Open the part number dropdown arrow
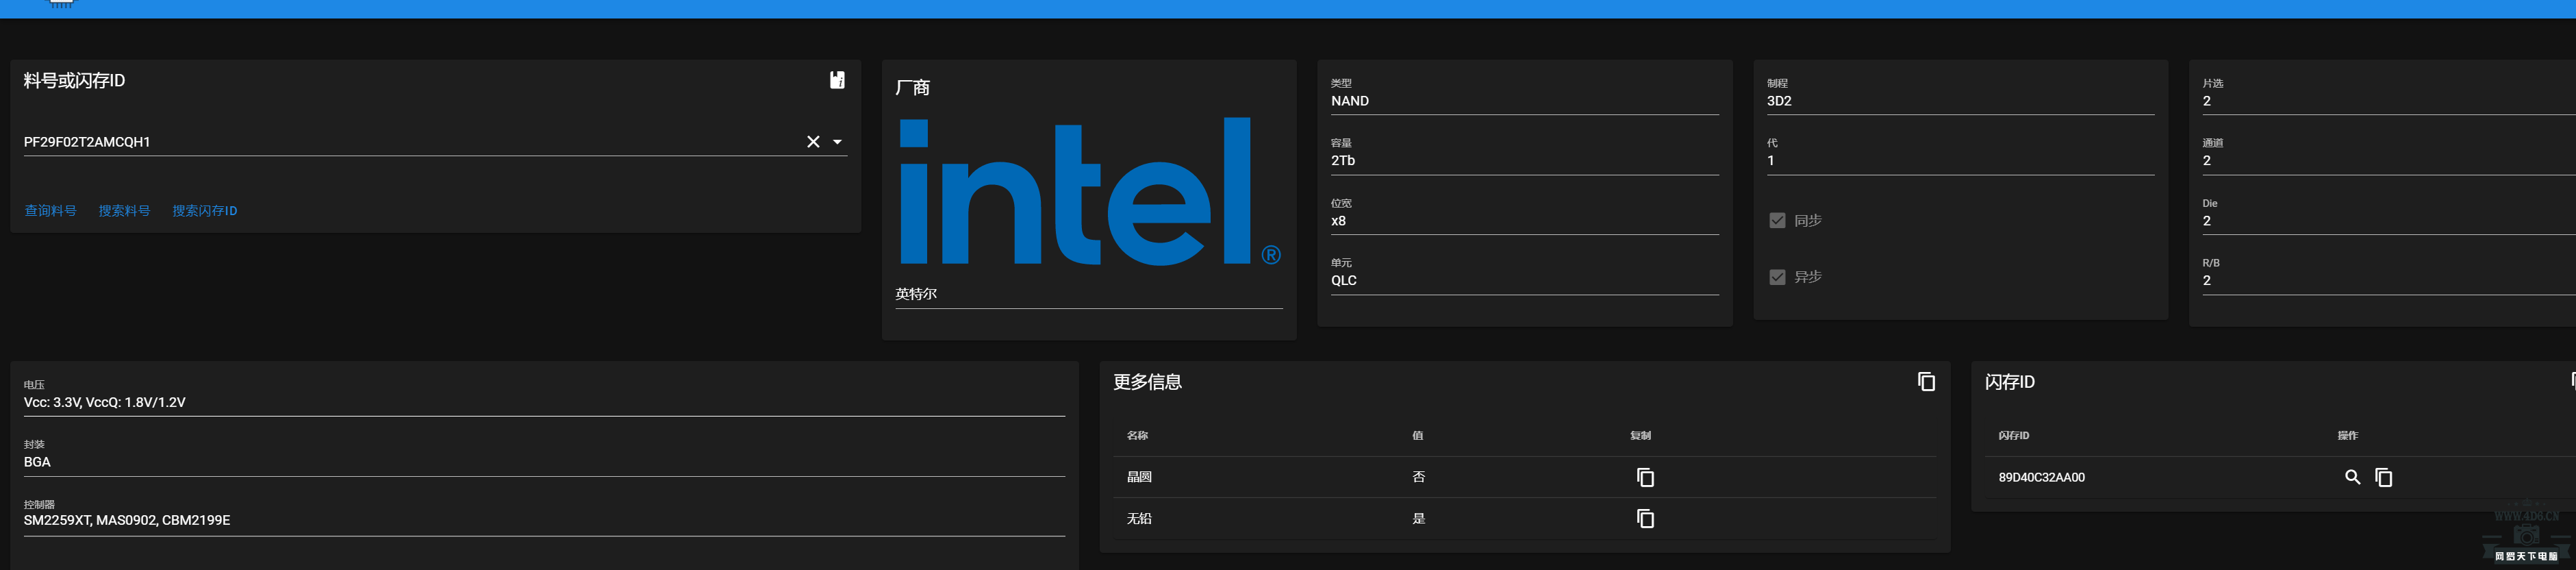The image size is (2576, 570). (x=838, y=142)
